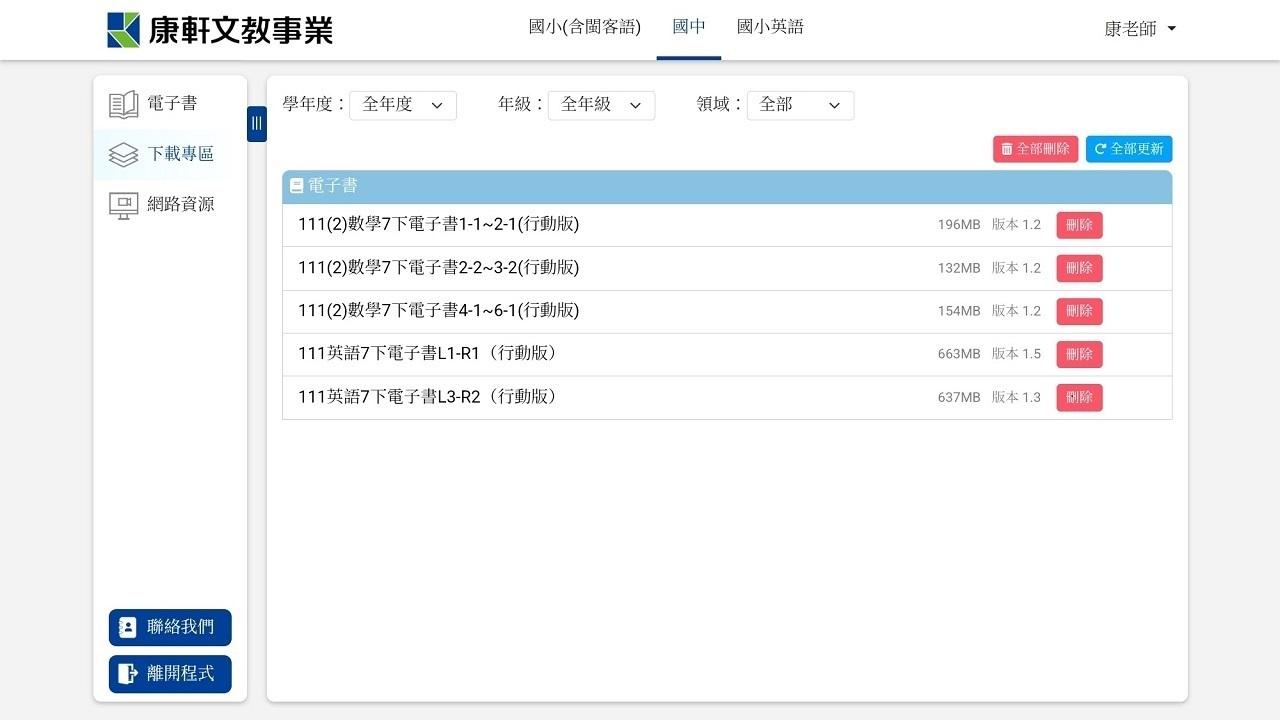Select row 111英語7下電子書L1-R1(行動版)
This screenshot has width=1280, height=720.
[x=727, y=354]
